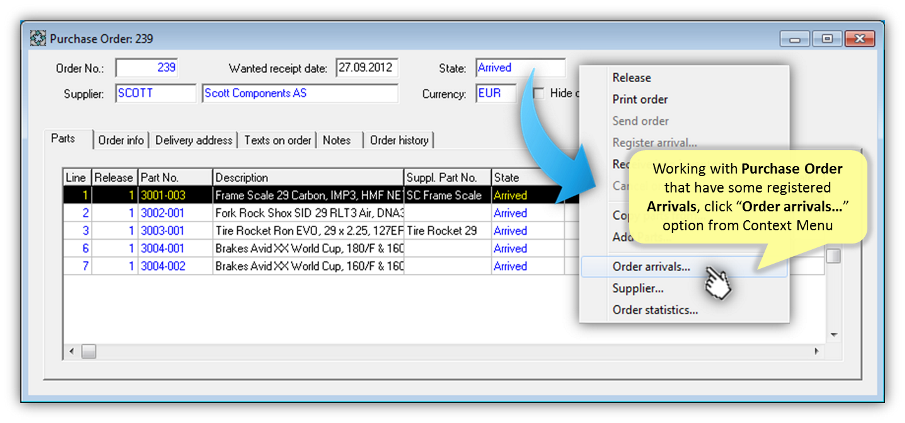905x423 pixels.
Task: Switch to the Order info tab
Action: [121, 141]
